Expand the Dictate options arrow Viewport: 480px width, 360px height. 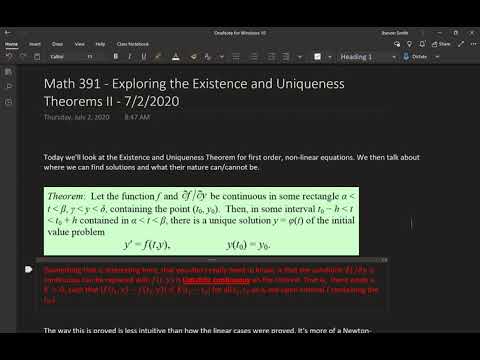tap(437, 57)
